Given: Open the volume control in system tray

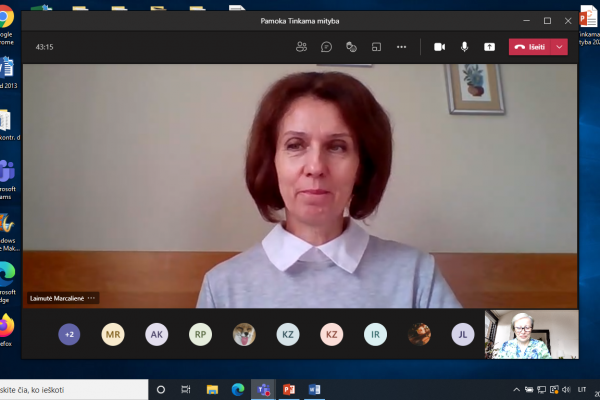Looking at the screenshot, I should coord(566,390).
